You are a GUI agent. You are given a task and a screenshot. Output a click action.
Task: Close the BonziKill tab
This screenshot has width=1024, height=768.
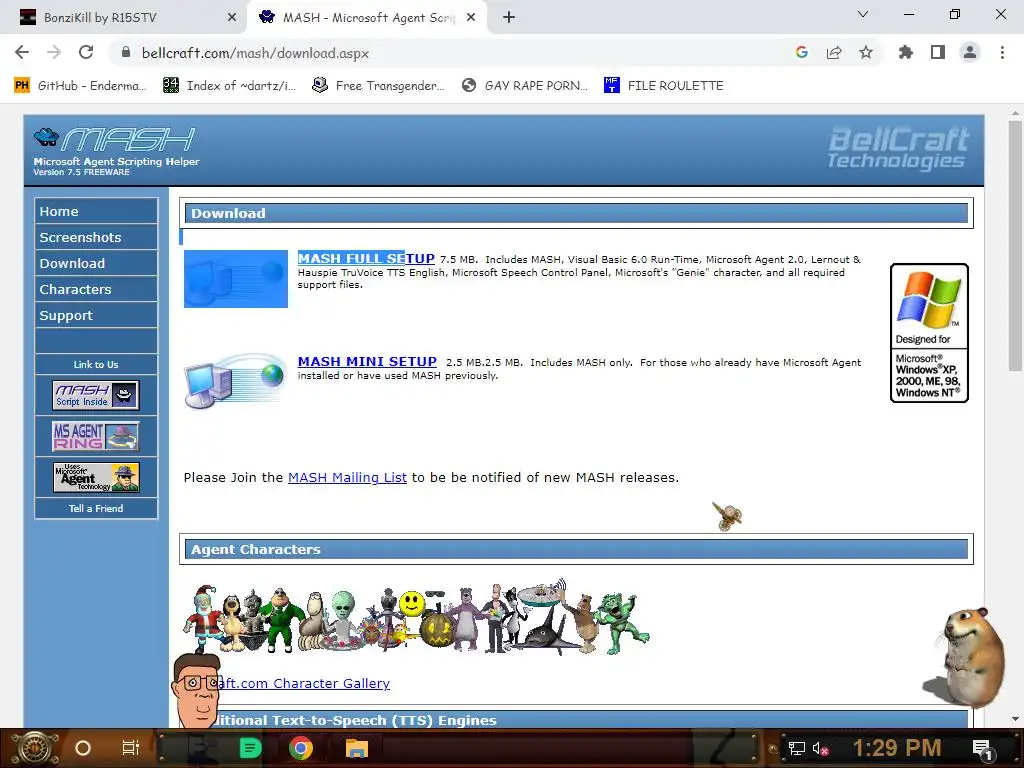click(x=232, y=18)
